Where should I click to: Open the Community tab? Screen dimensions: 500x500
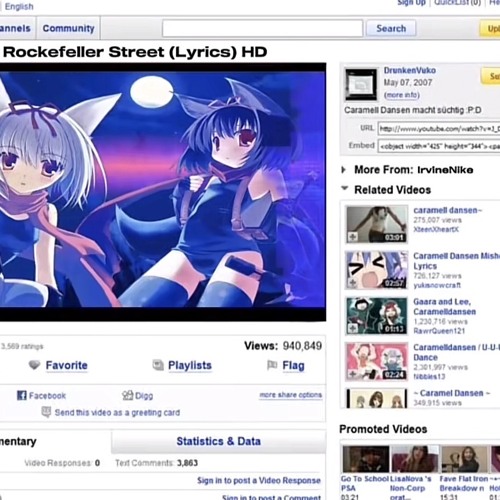click(68, 28)
